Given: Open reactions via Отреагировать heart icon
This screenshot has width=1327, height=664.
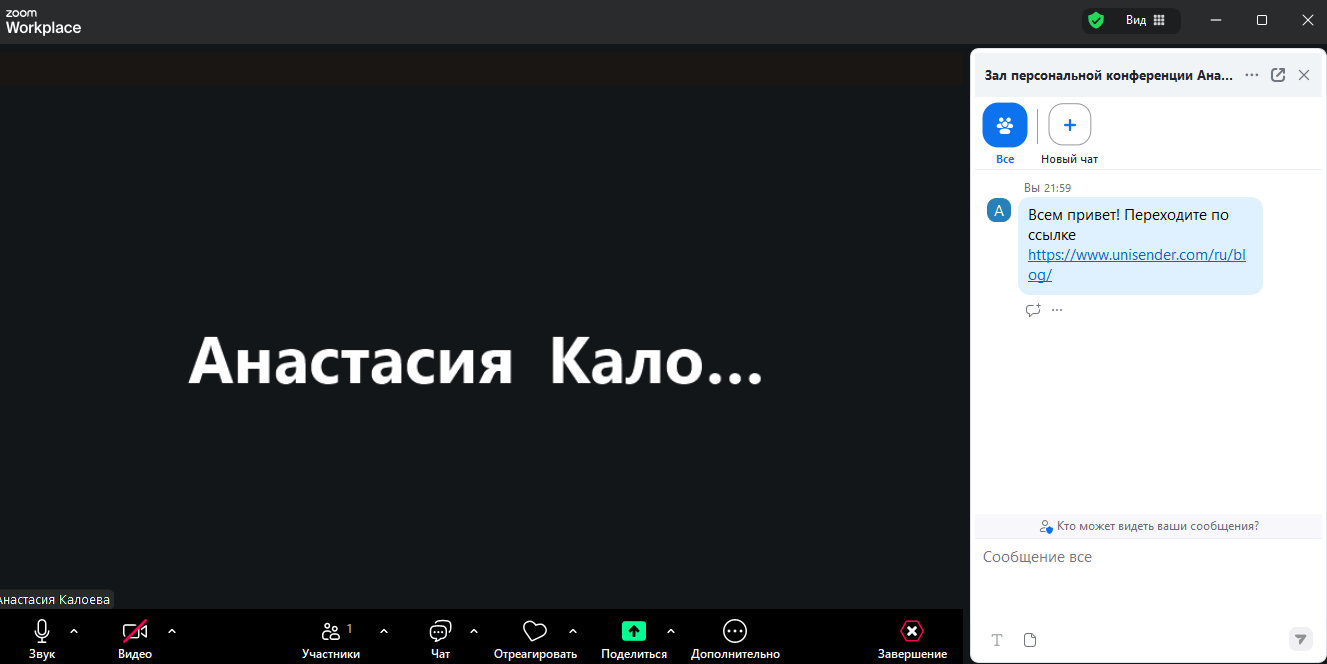Looking at the screenshot, I should click(x=535, y=638).
